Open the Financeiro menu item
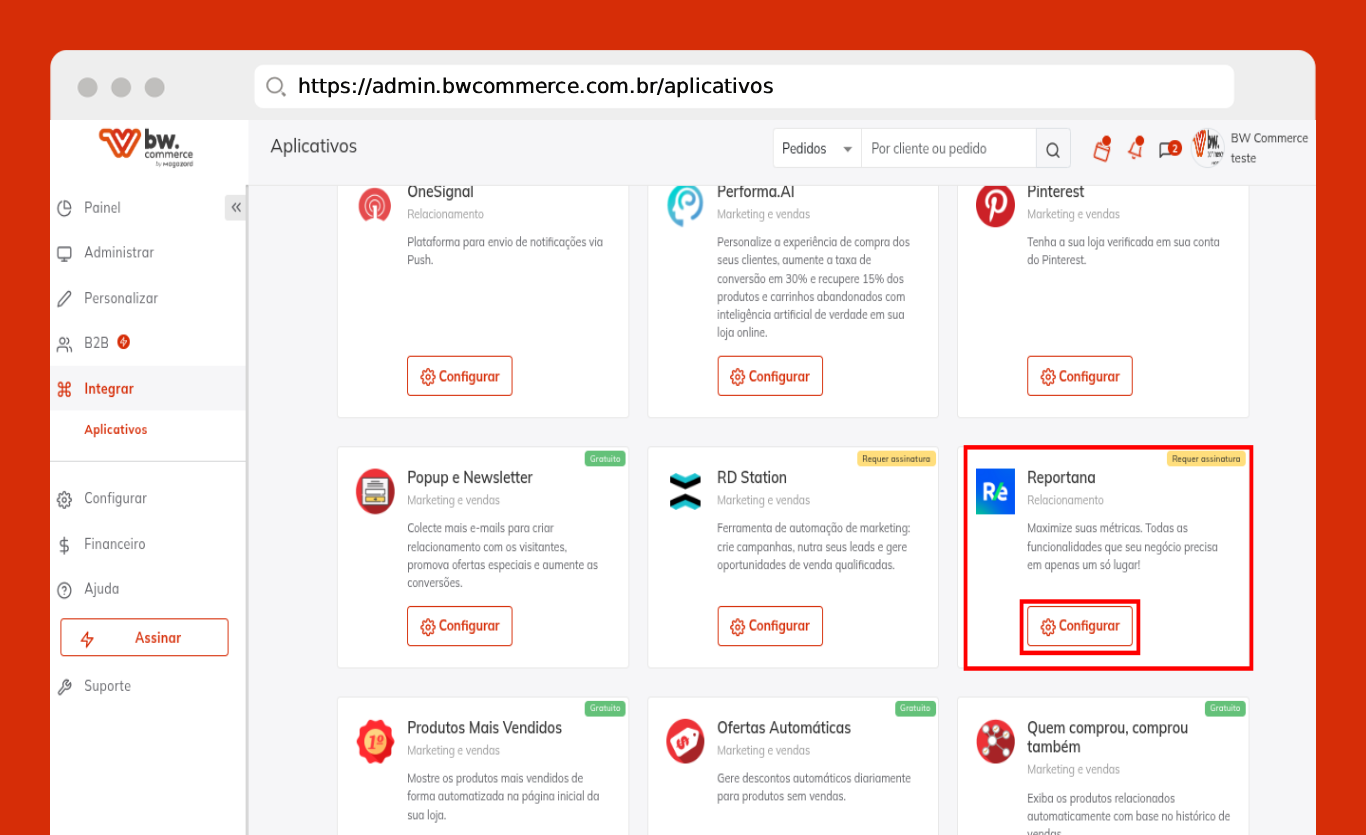 (114, 544)
